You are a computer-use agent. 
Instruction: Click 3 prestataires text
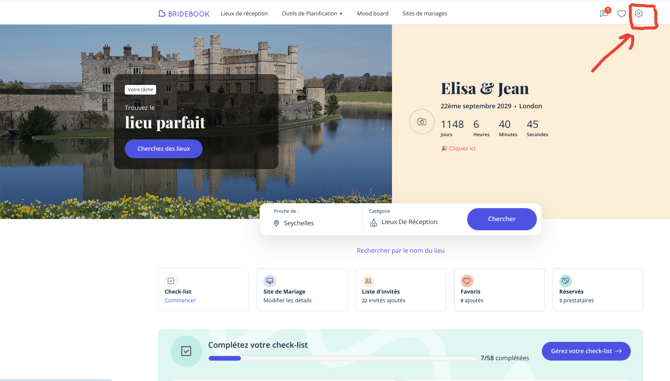click(x=576, y=300)
